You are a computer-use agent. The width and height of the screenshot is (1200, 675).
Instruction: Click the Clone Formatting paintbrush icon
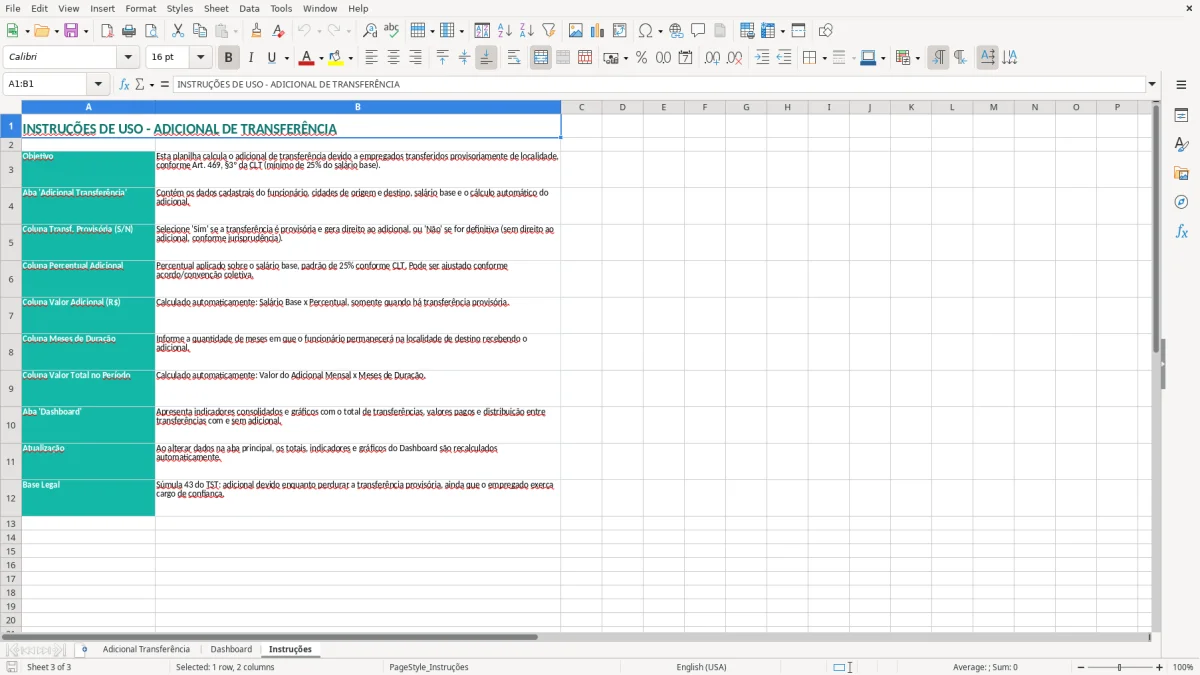256,31
